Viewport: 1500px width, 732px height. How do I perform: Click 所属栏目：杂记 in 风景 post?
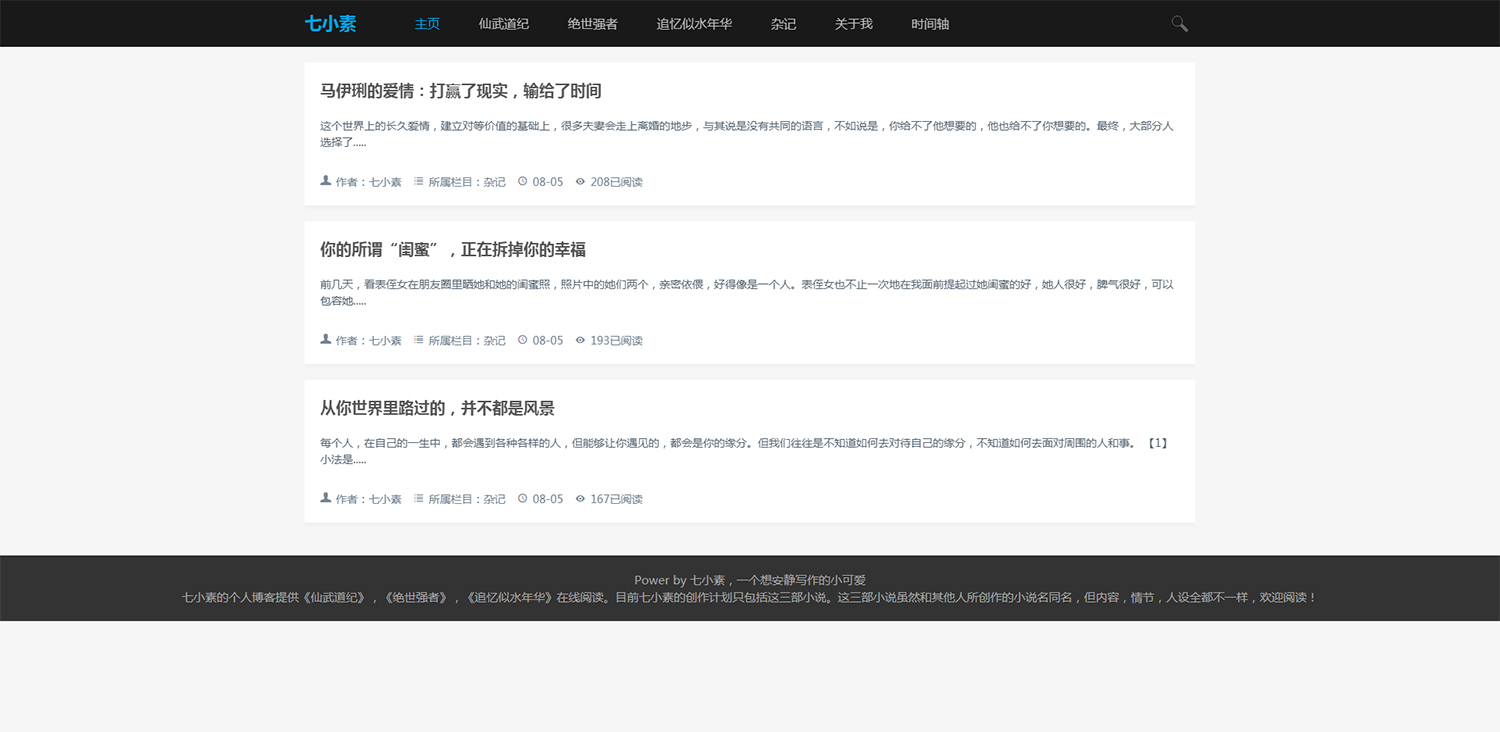tap(467, 499)
